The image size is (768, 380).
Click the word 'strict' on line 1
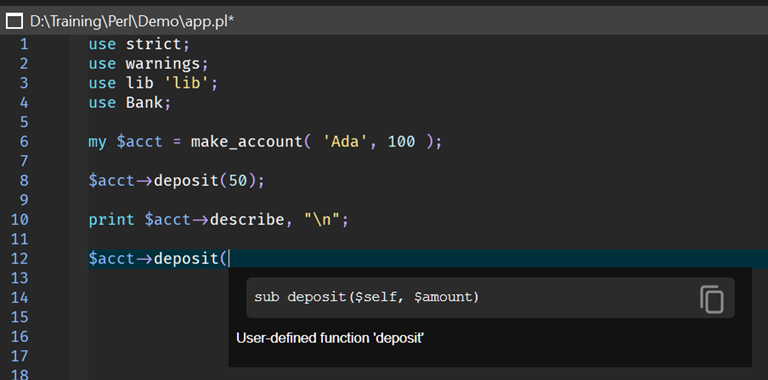pyautogui.click(x=154, y=45)
